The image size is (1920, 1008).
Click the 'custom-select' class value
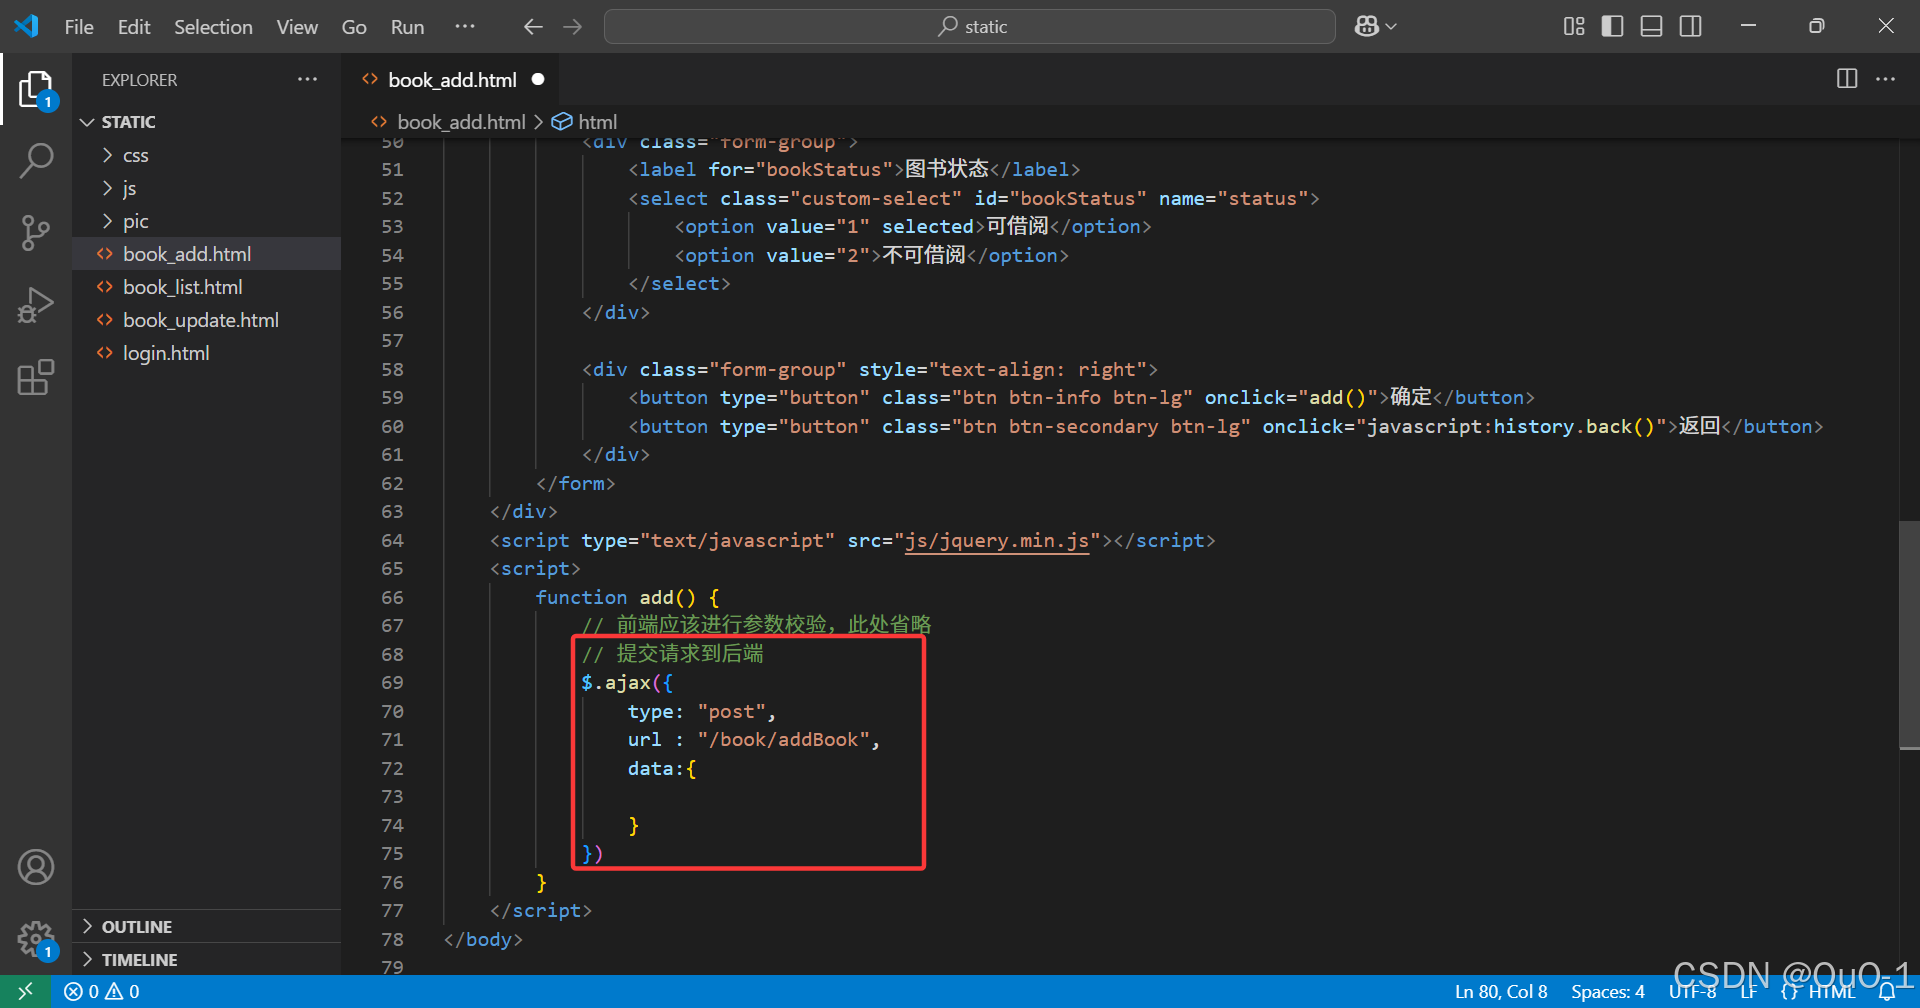coord(876,199)
